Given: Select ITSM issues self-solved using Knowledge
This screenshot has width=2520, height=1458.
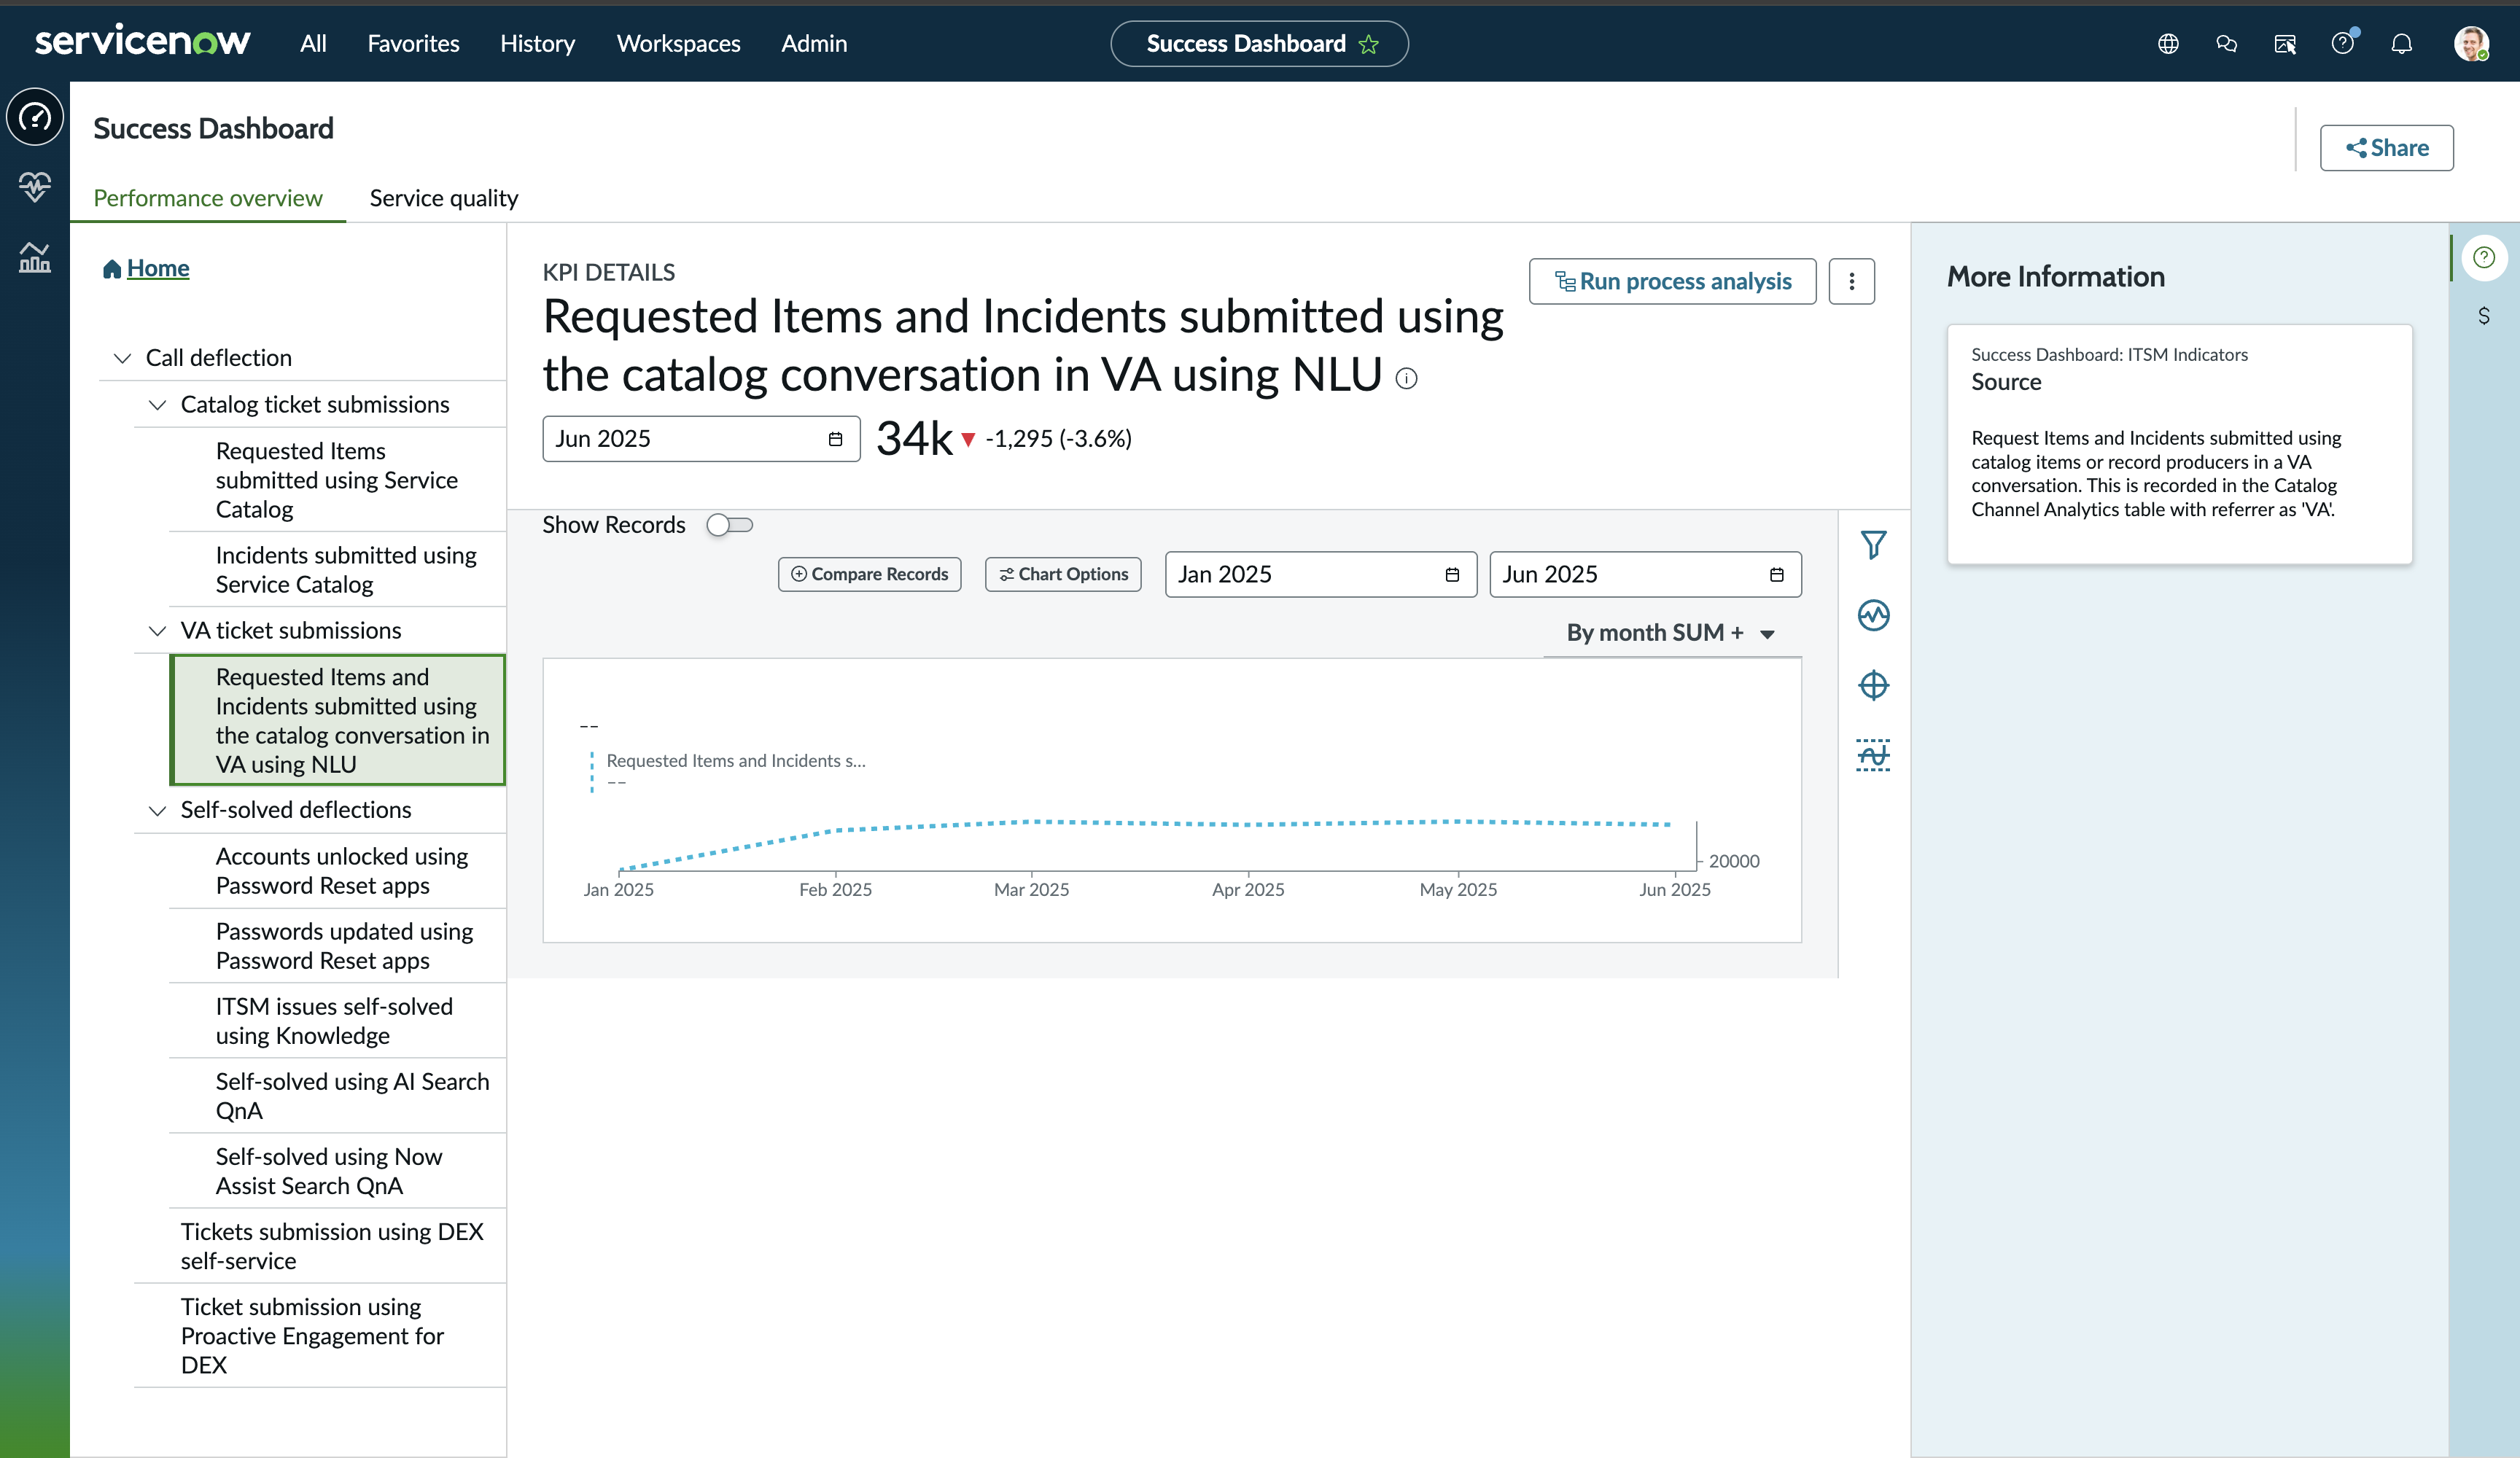Looking at the screenshot, I should [338, 1021].
